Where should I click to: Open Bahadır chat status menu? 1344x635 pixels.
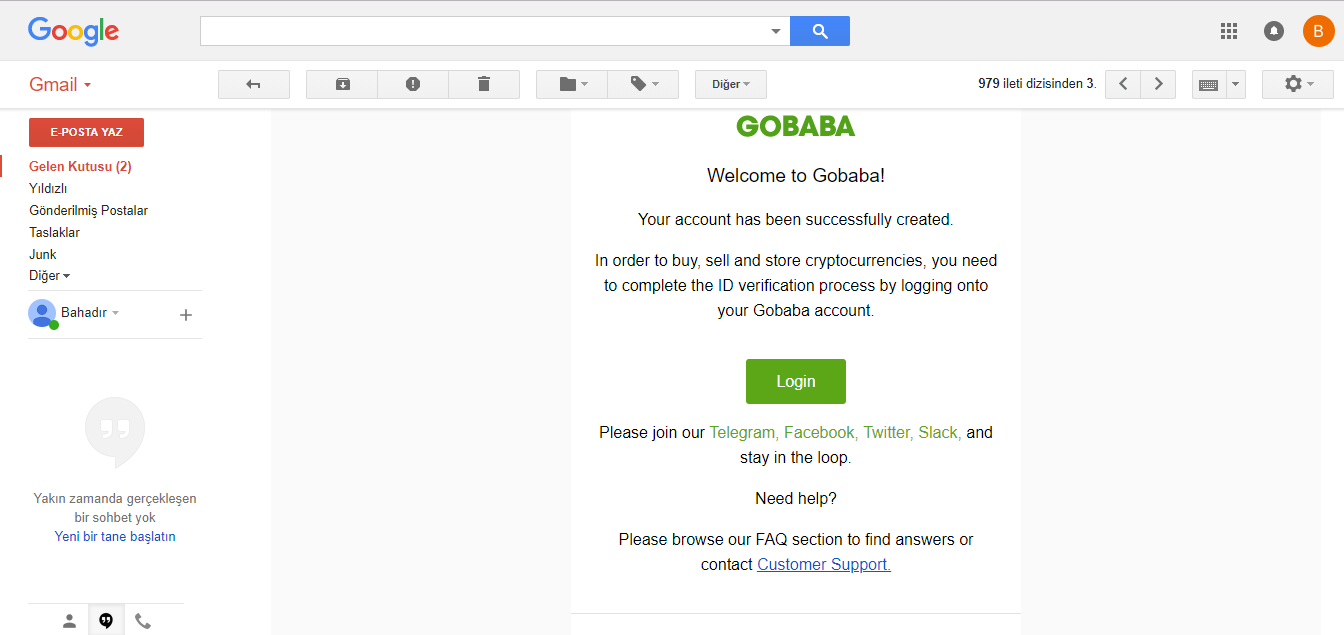pos(90,313)
